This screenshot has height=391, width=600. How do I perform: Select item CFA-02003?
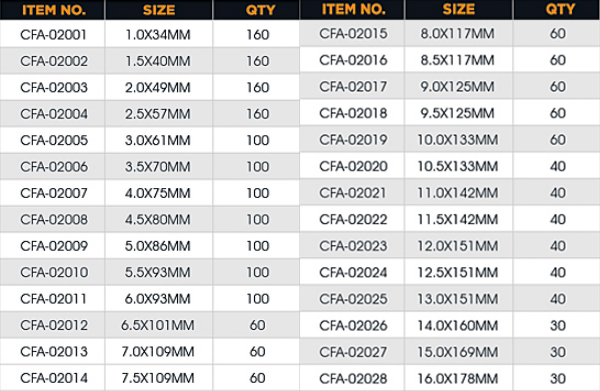point(54,88)
